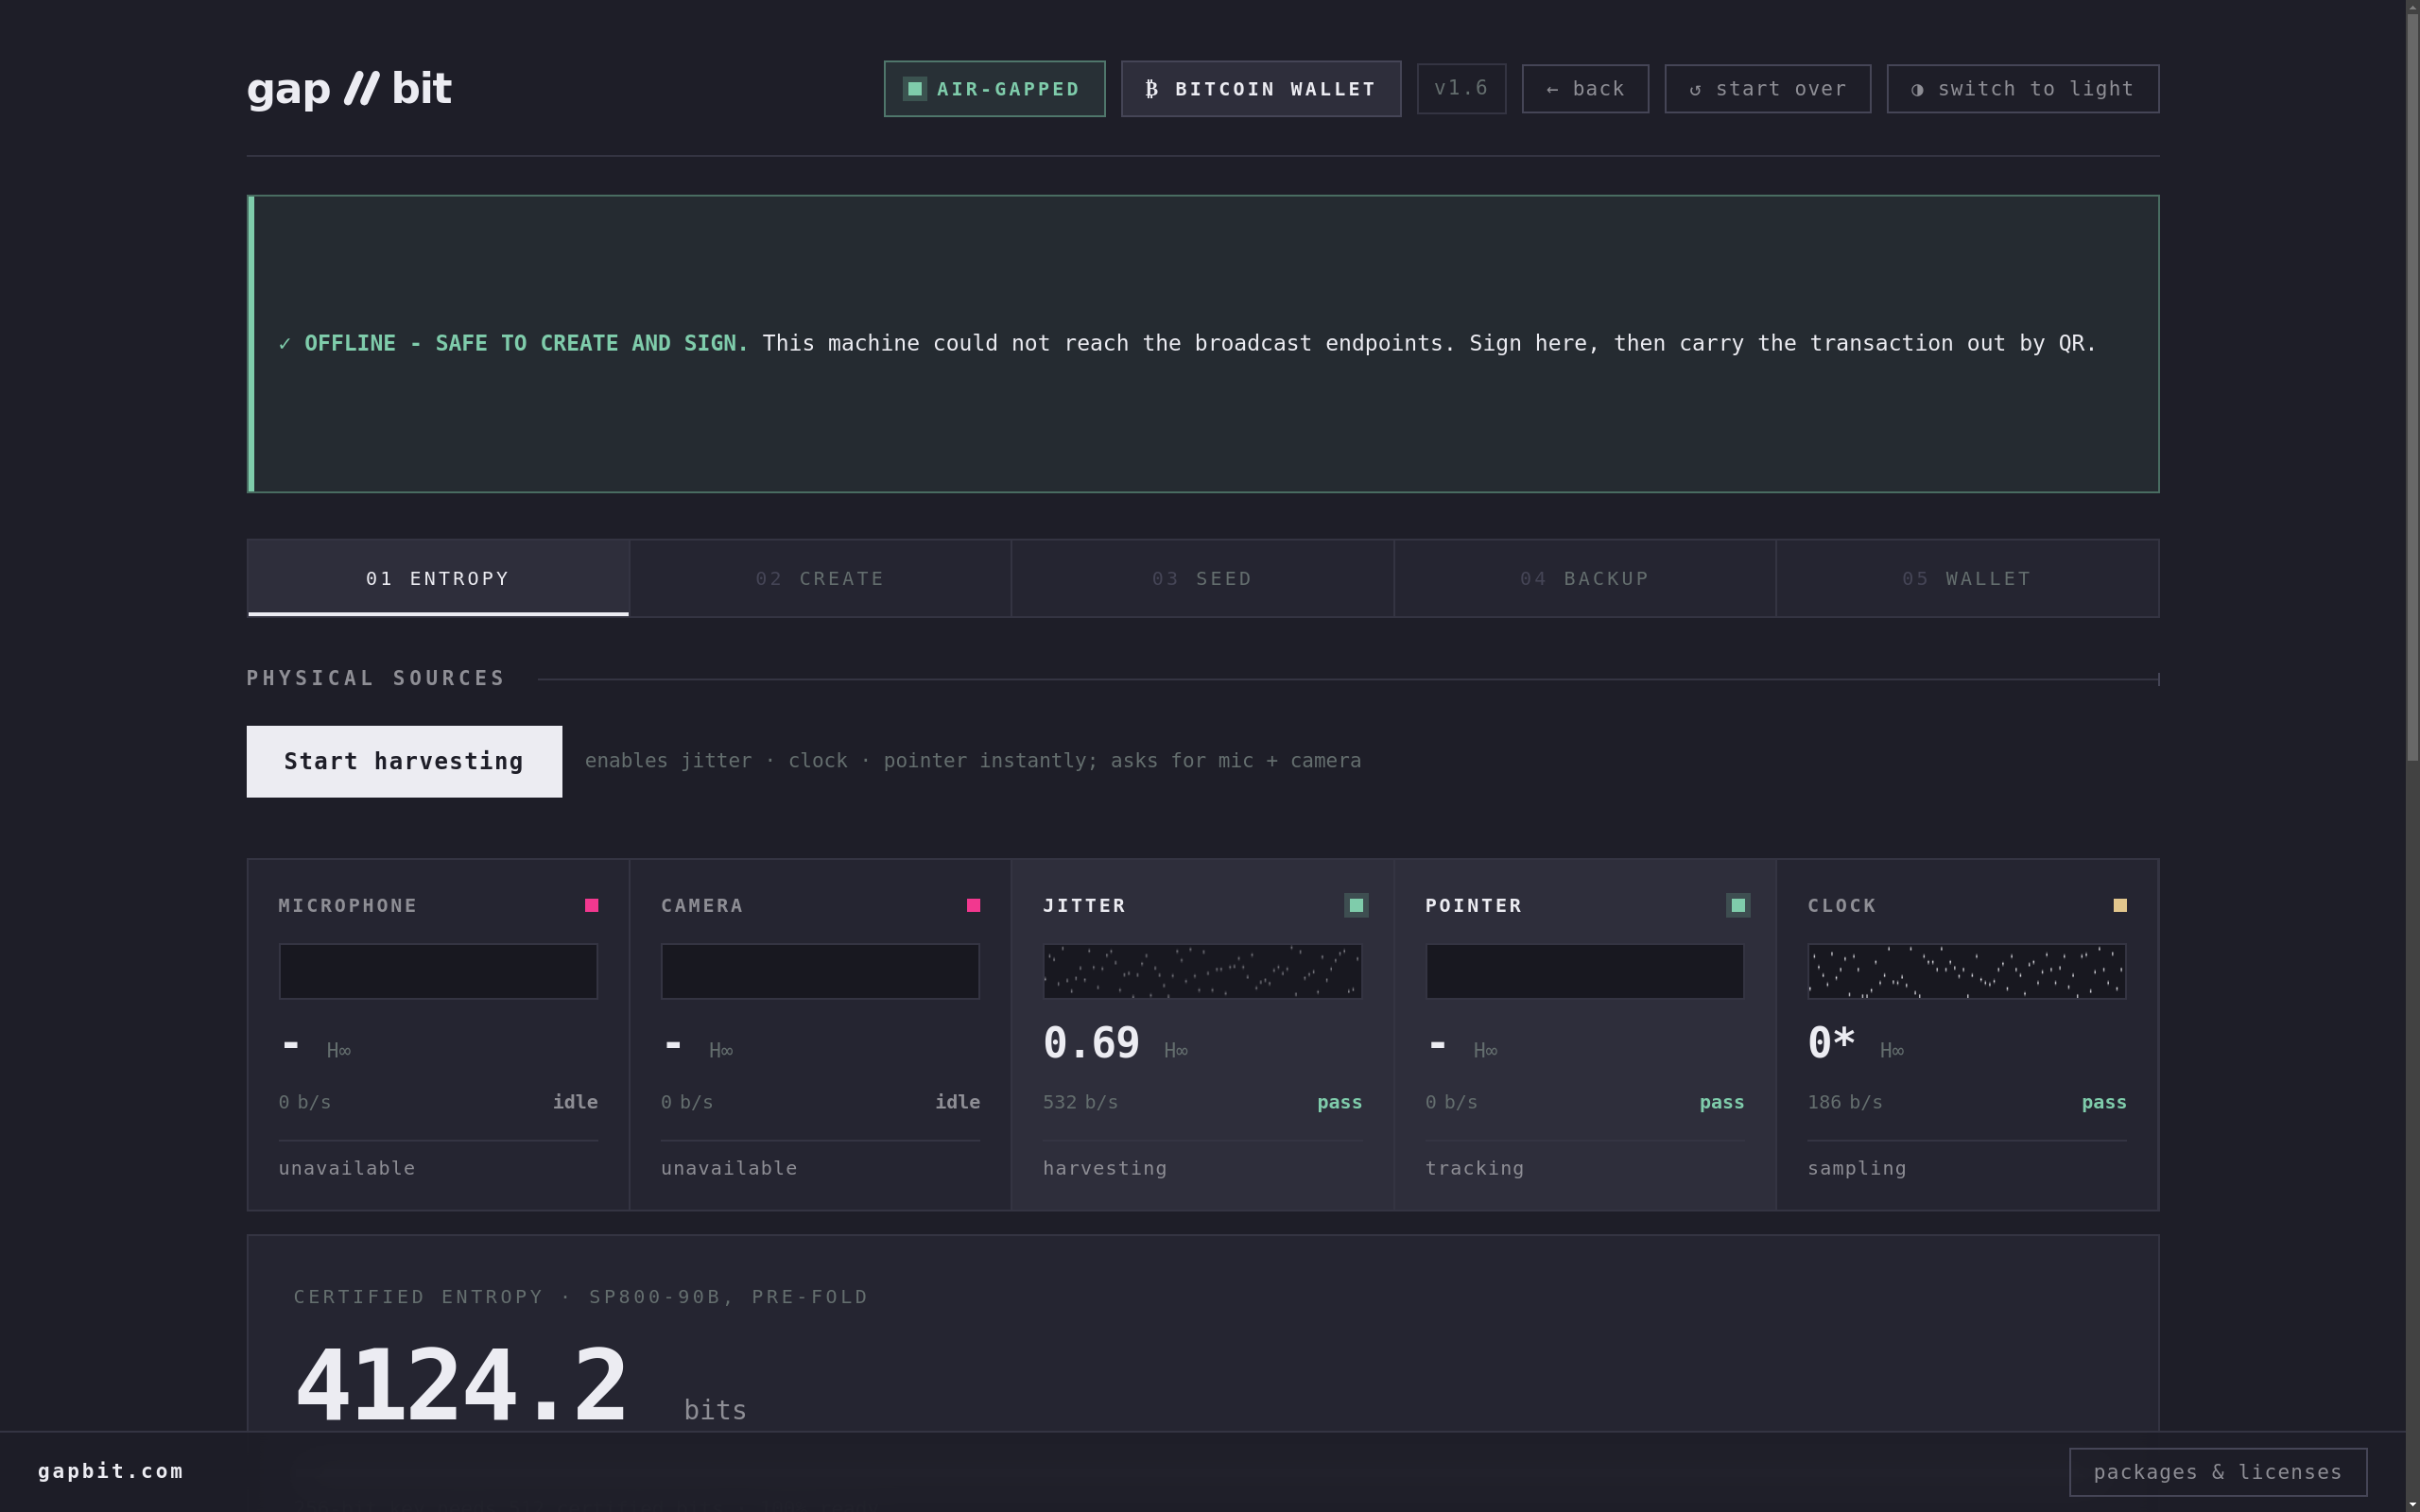Viewport: 2420px width, 1512px height.
Task: Click the 186 b/s clock rate
Action: [x=1844, y=1102]
